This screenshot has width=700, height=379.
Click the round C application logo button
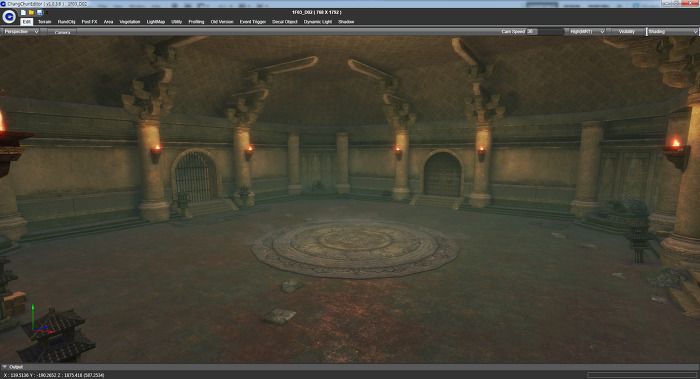pos(9,17)
